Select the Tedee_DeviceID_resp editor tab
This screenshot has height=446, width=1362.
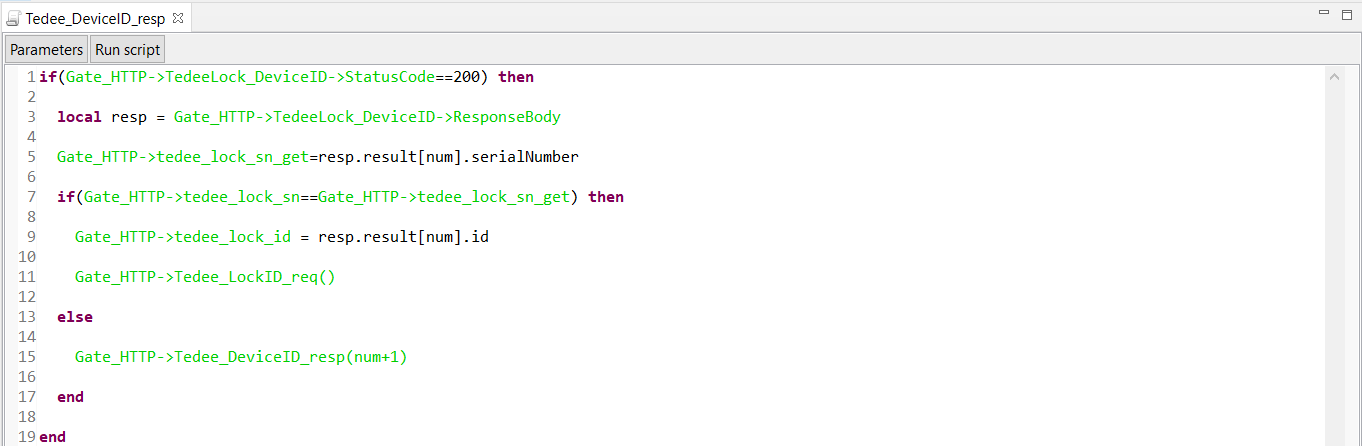coord(96,18)
